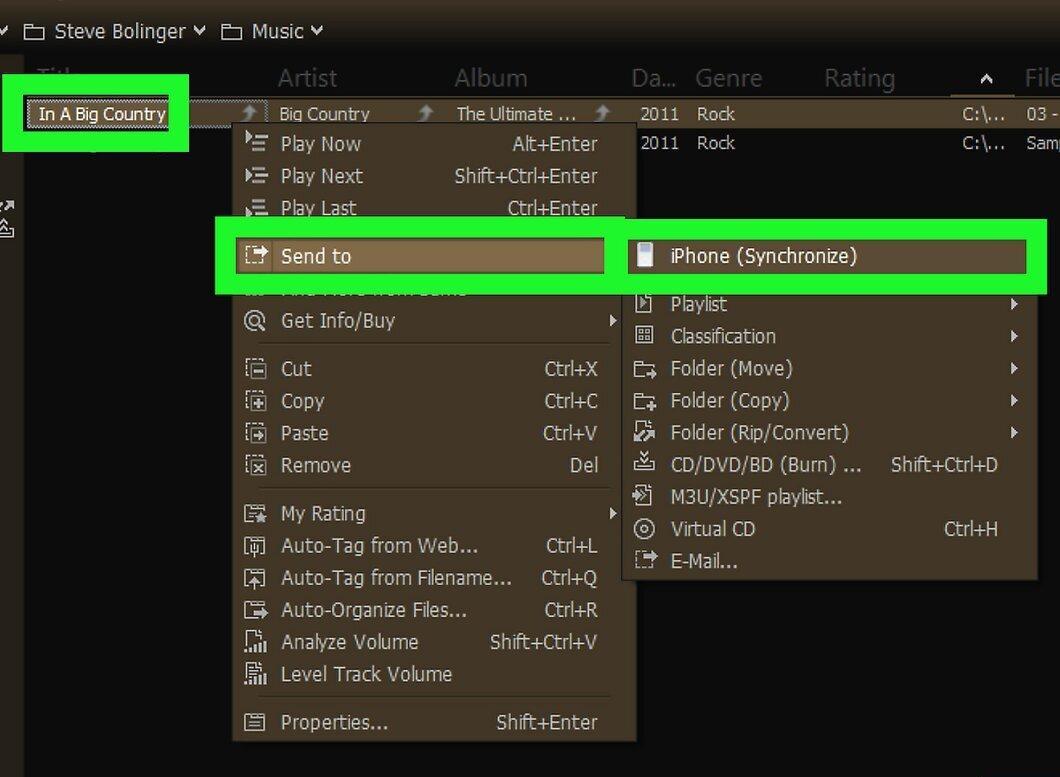
Task: Click the Da... date column header
Action: 653,78
